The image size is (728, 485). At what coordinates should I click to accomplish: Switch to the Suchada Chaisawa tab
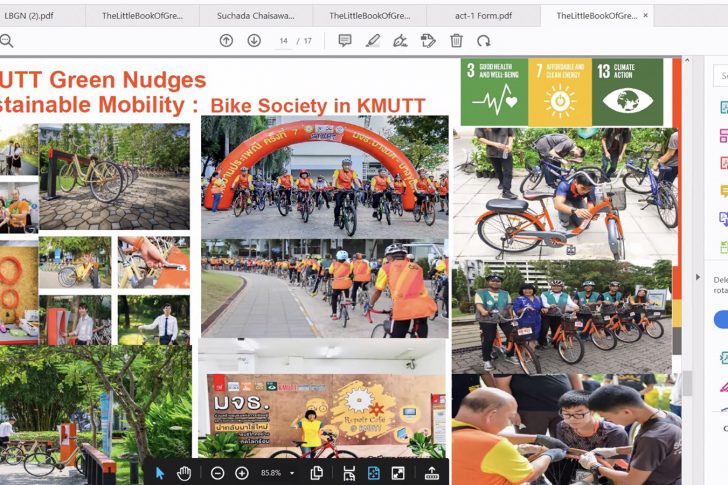(x=255, y=16)
